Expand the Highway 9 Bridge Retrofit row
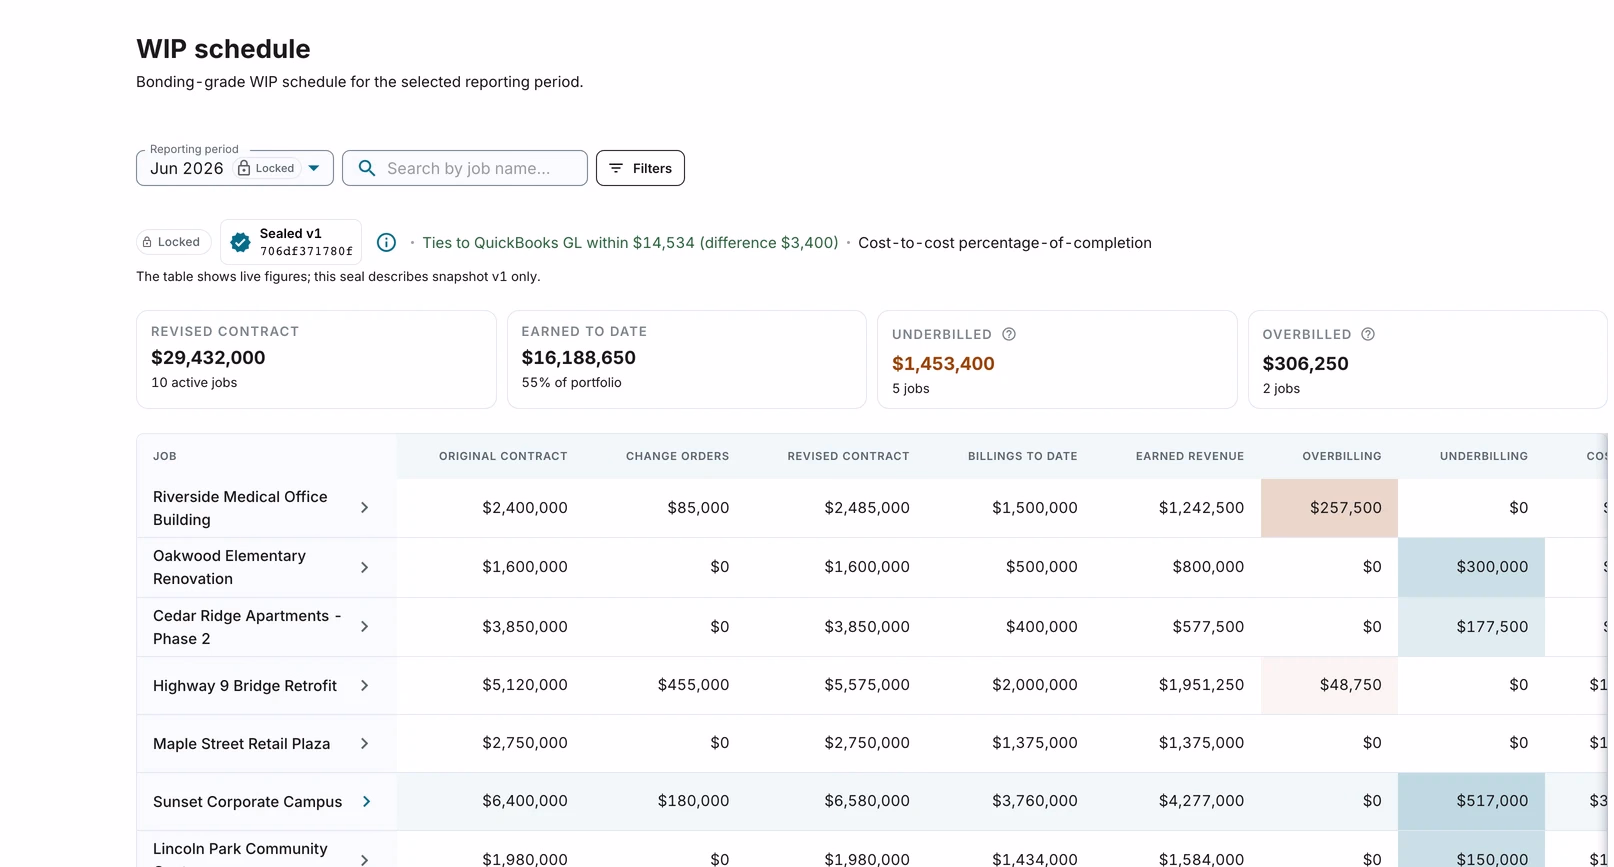This screenshot has width=1614, height=867. click(365, 686)
